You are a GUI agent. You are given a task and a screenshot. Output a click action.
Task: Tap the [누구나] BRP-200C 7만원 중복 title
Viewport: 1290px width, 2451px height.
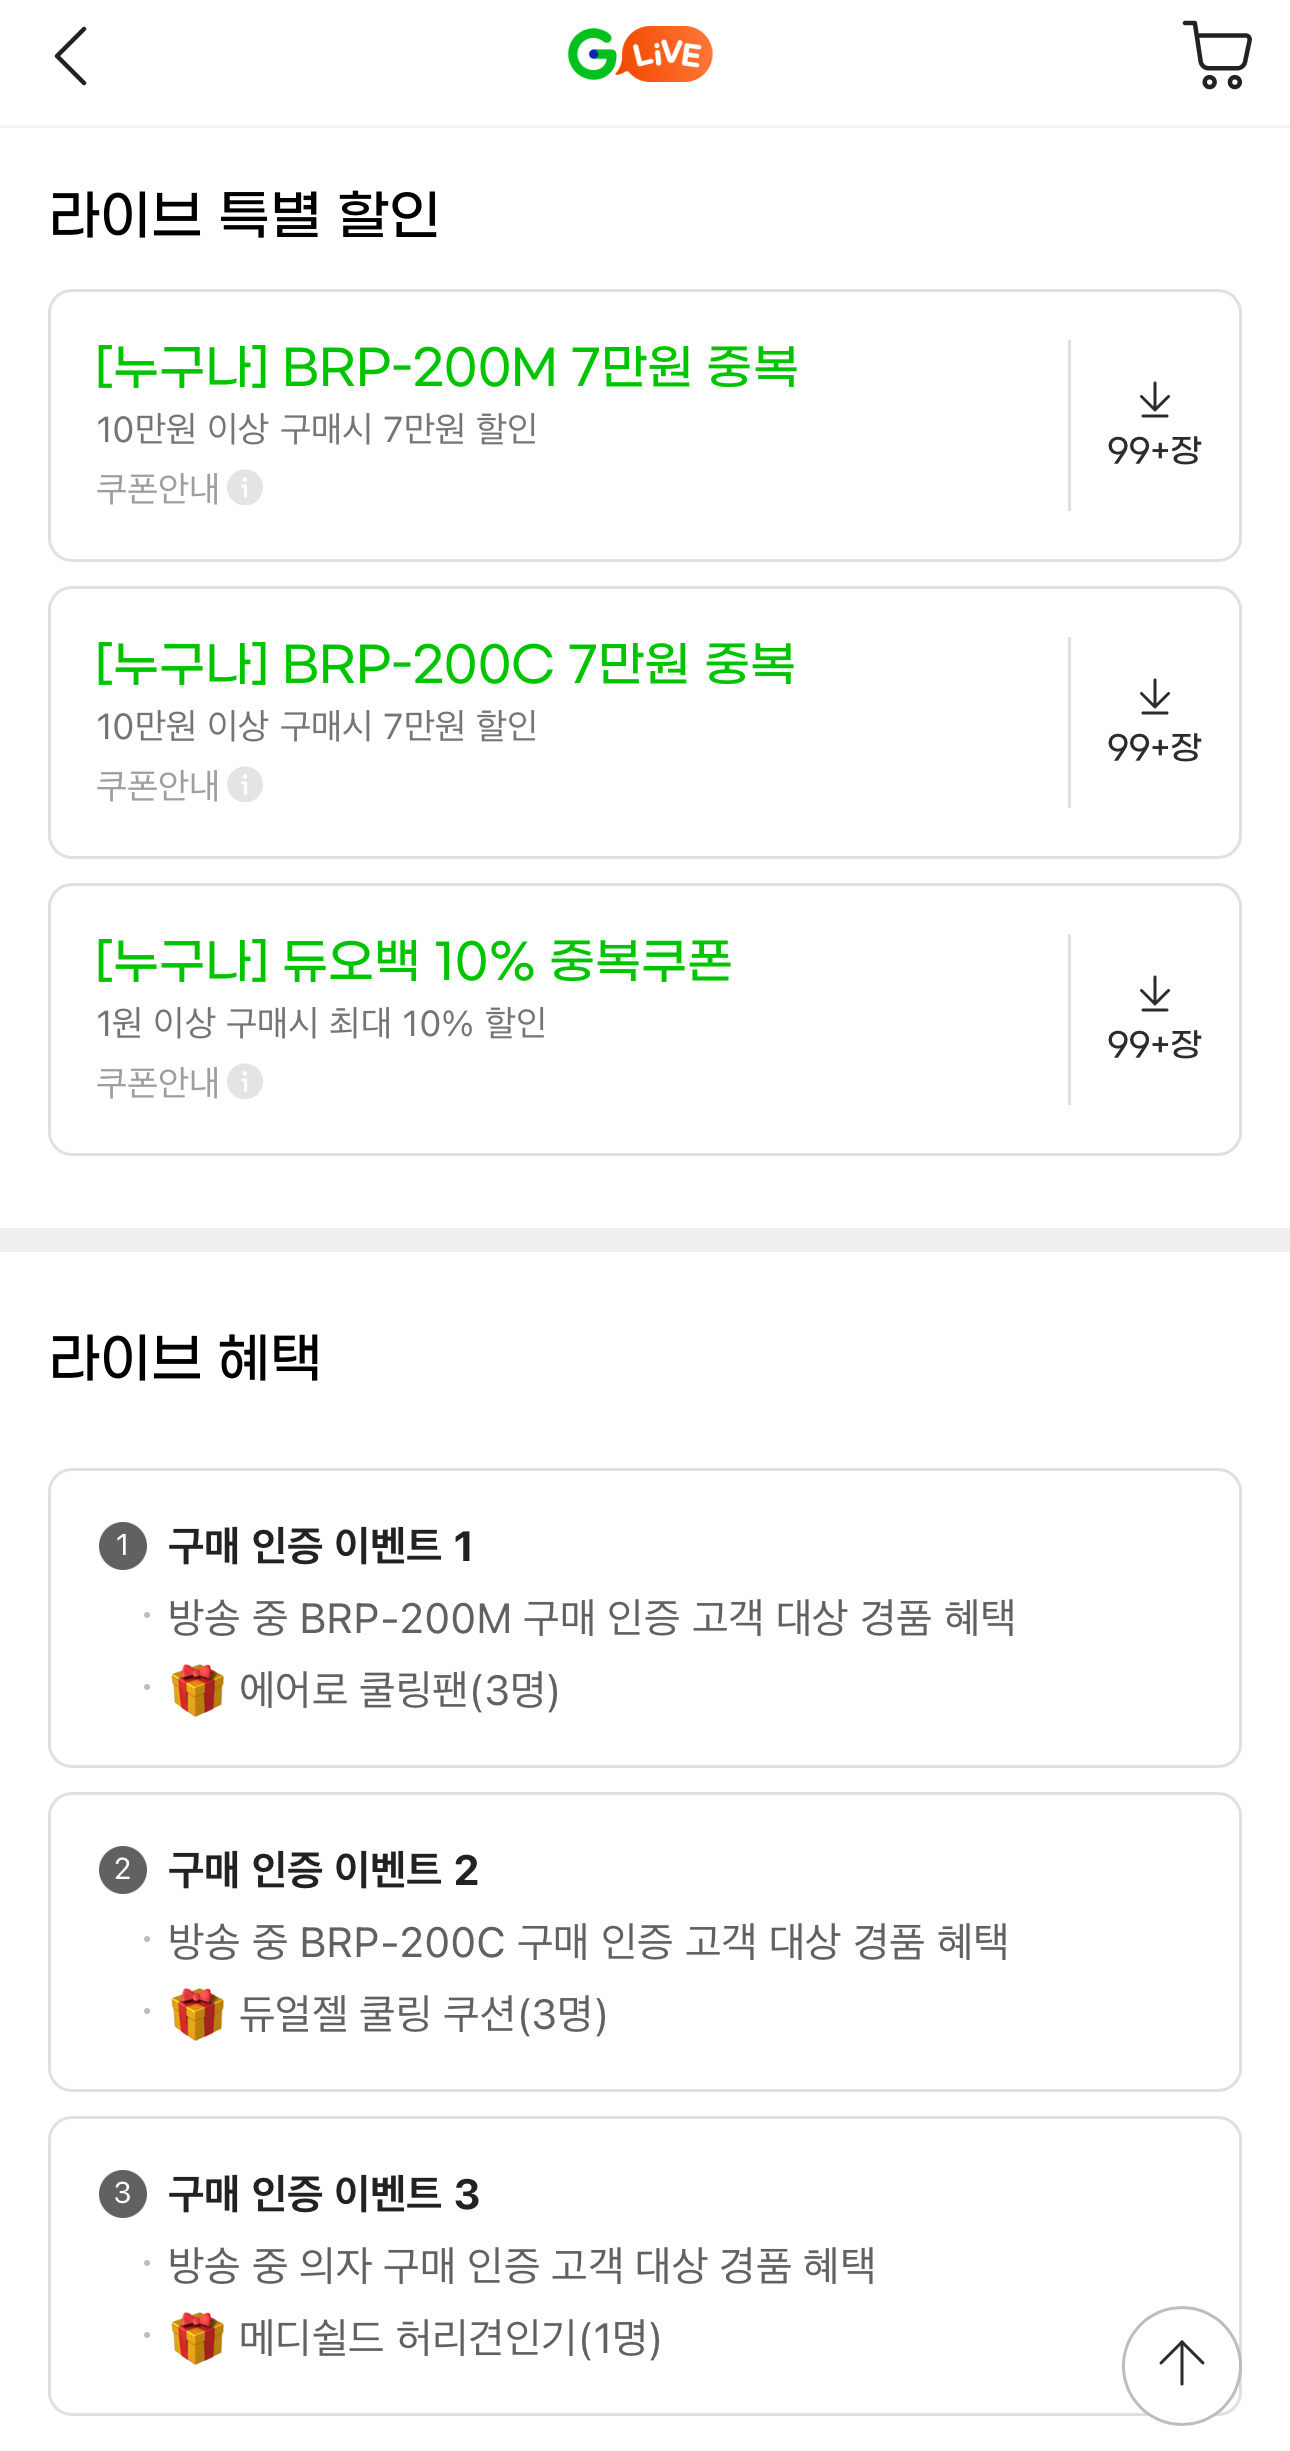[x=445, y=664]
